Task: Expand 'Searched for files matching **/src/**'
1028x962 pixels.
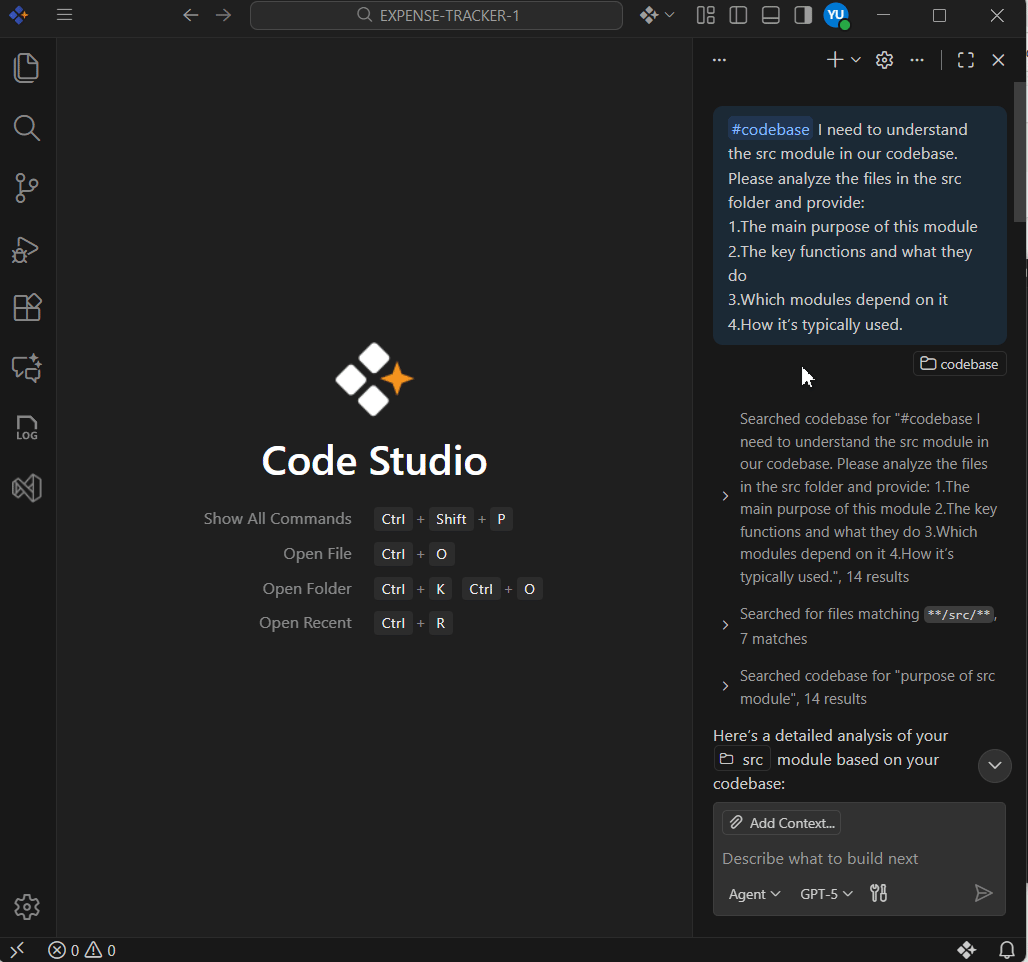Action: tap(725, 625)
